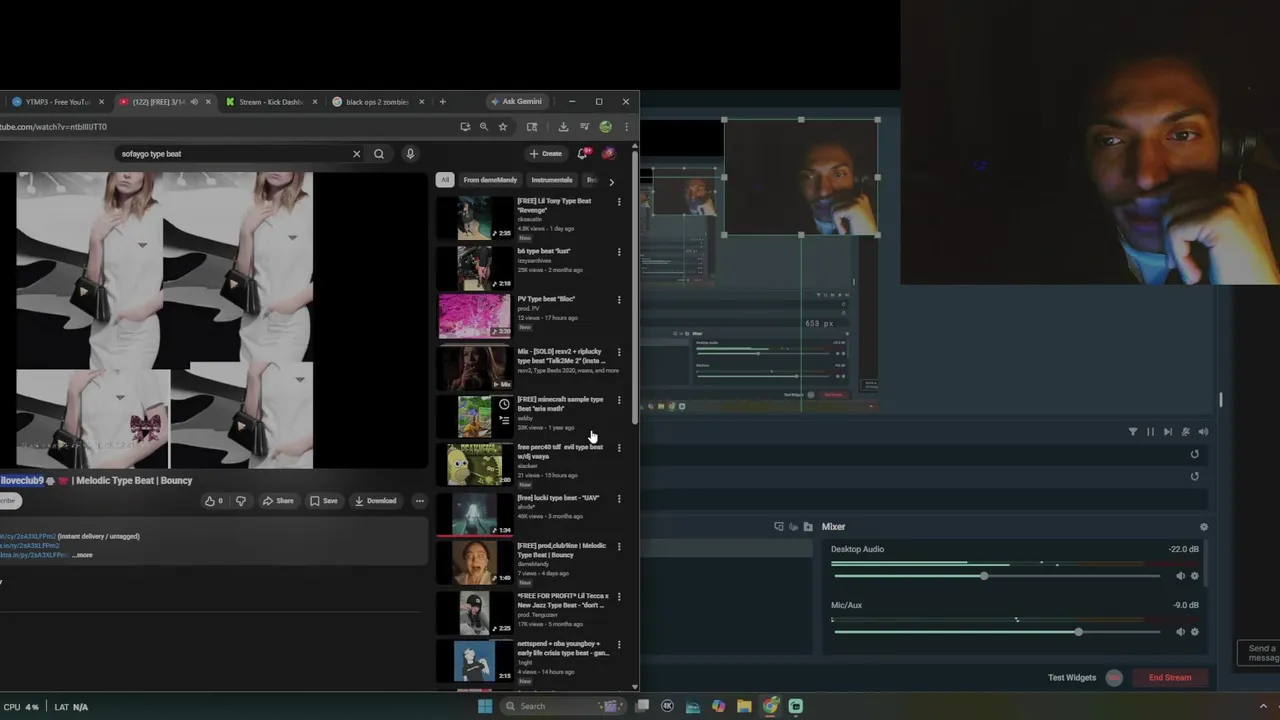Click Test Widgets in Streamlabs

coord(1072,678)
